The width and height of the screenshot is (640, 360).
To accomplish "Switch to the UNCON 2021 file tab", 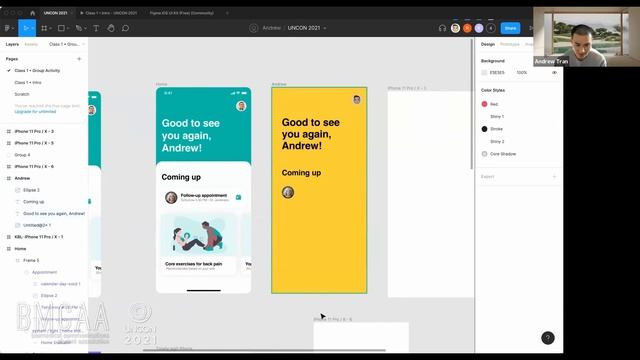I will point(56,13).
